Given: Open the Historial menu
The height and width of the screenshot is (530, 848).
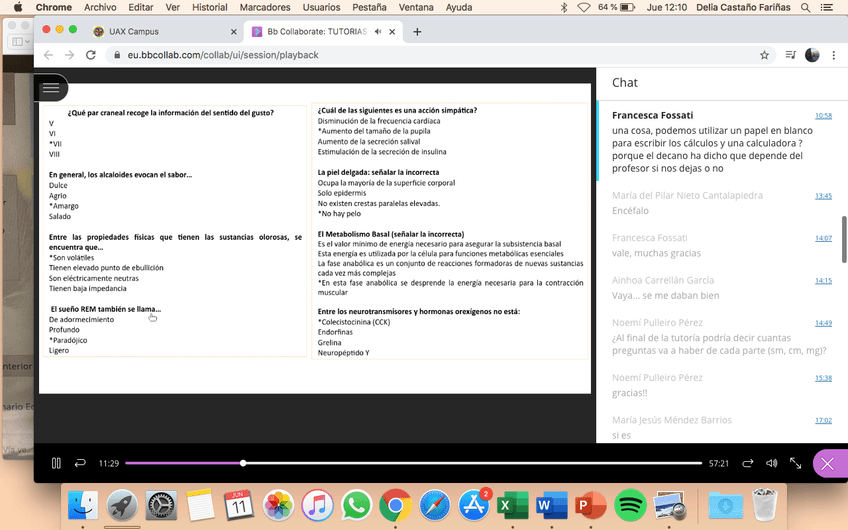Looking at the screenshot, I should (210, 8).
